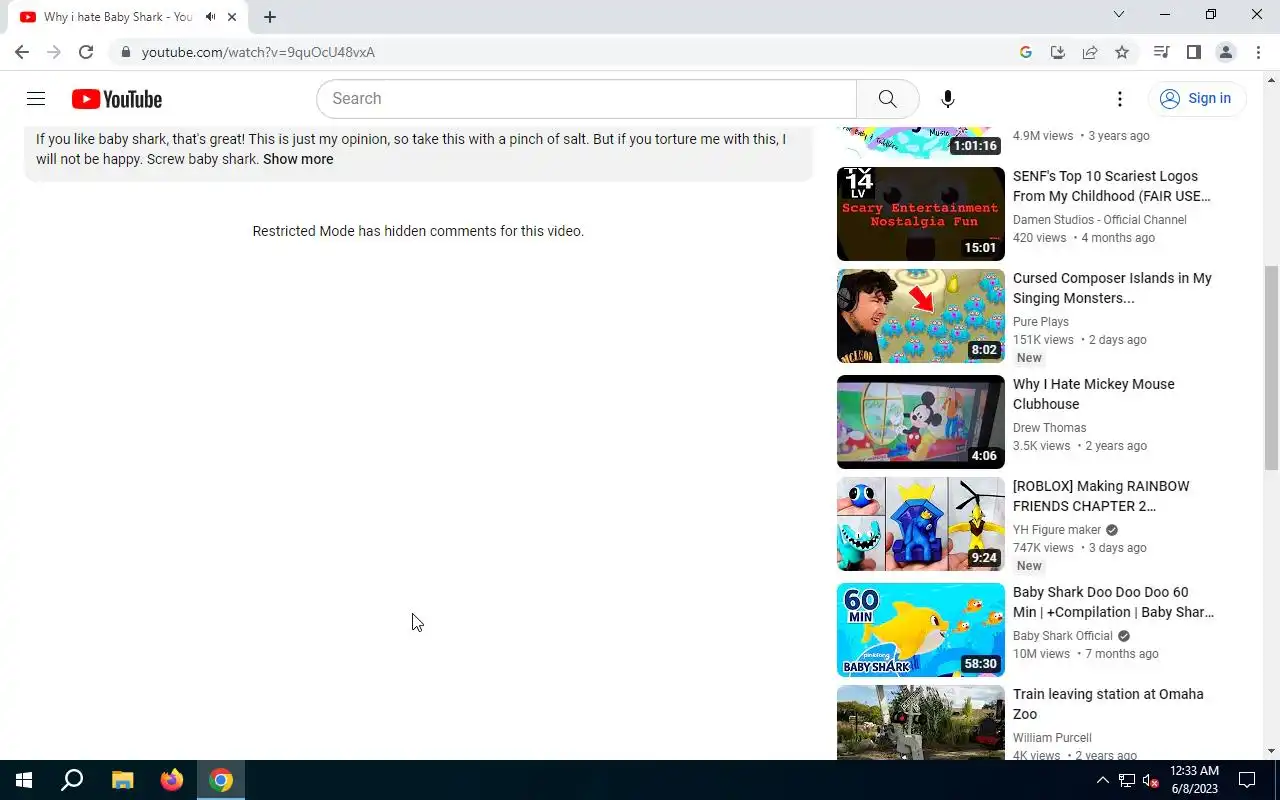Bookmark this page with the star icon
Image resolution: width=1280 pixels, height=800 pixels.
[x=1122, y=52]
